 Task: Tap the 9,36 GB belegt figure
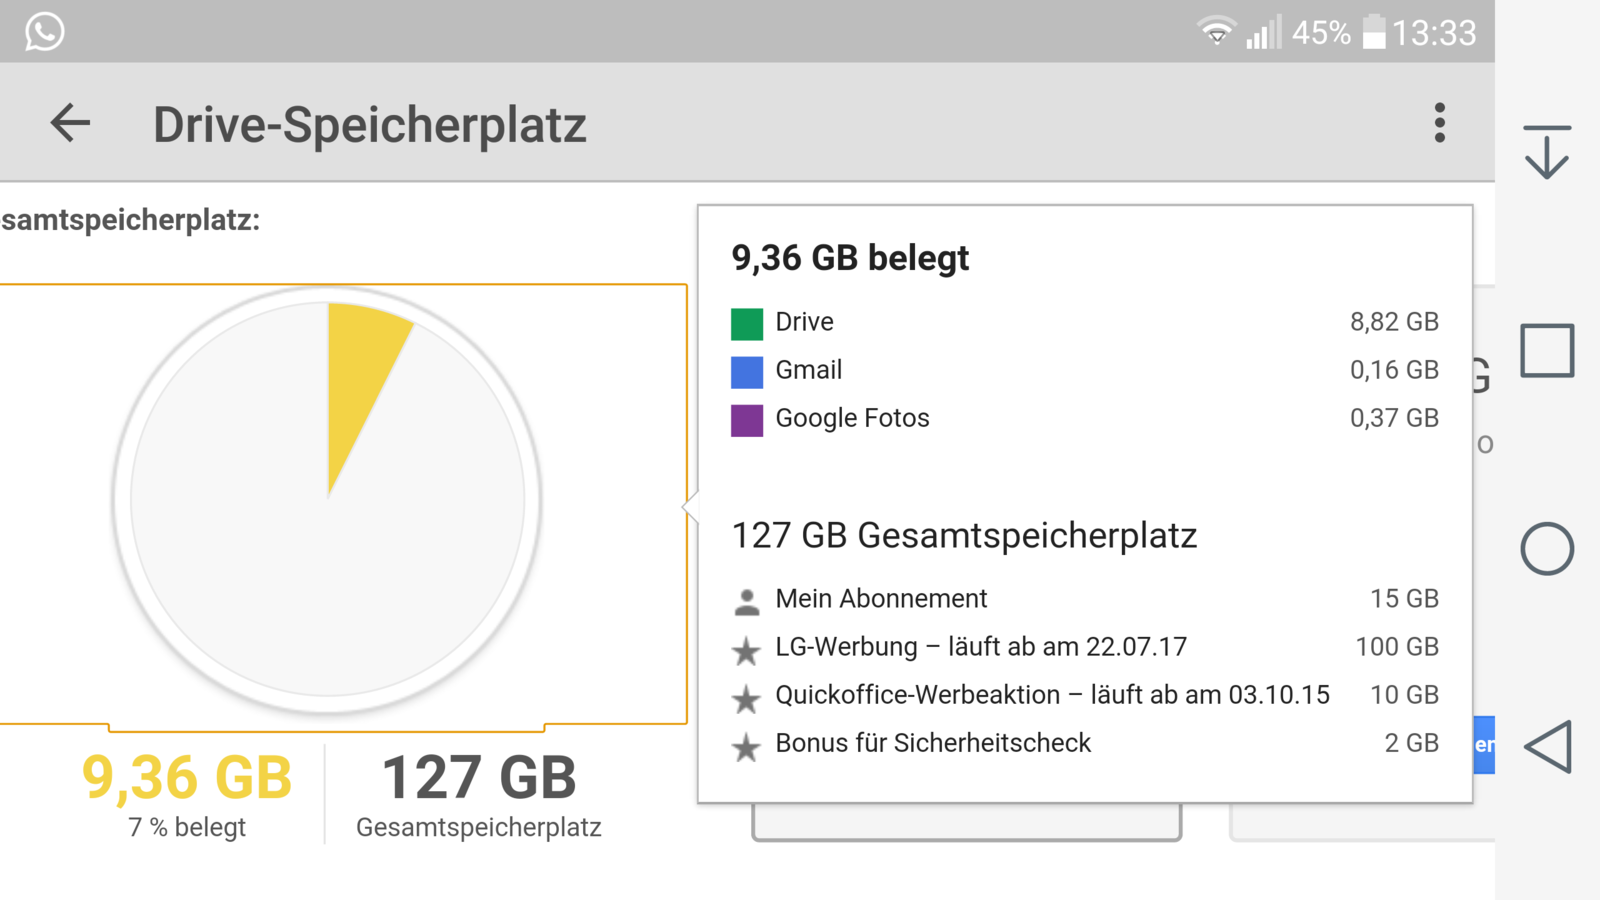pos(187,778)
